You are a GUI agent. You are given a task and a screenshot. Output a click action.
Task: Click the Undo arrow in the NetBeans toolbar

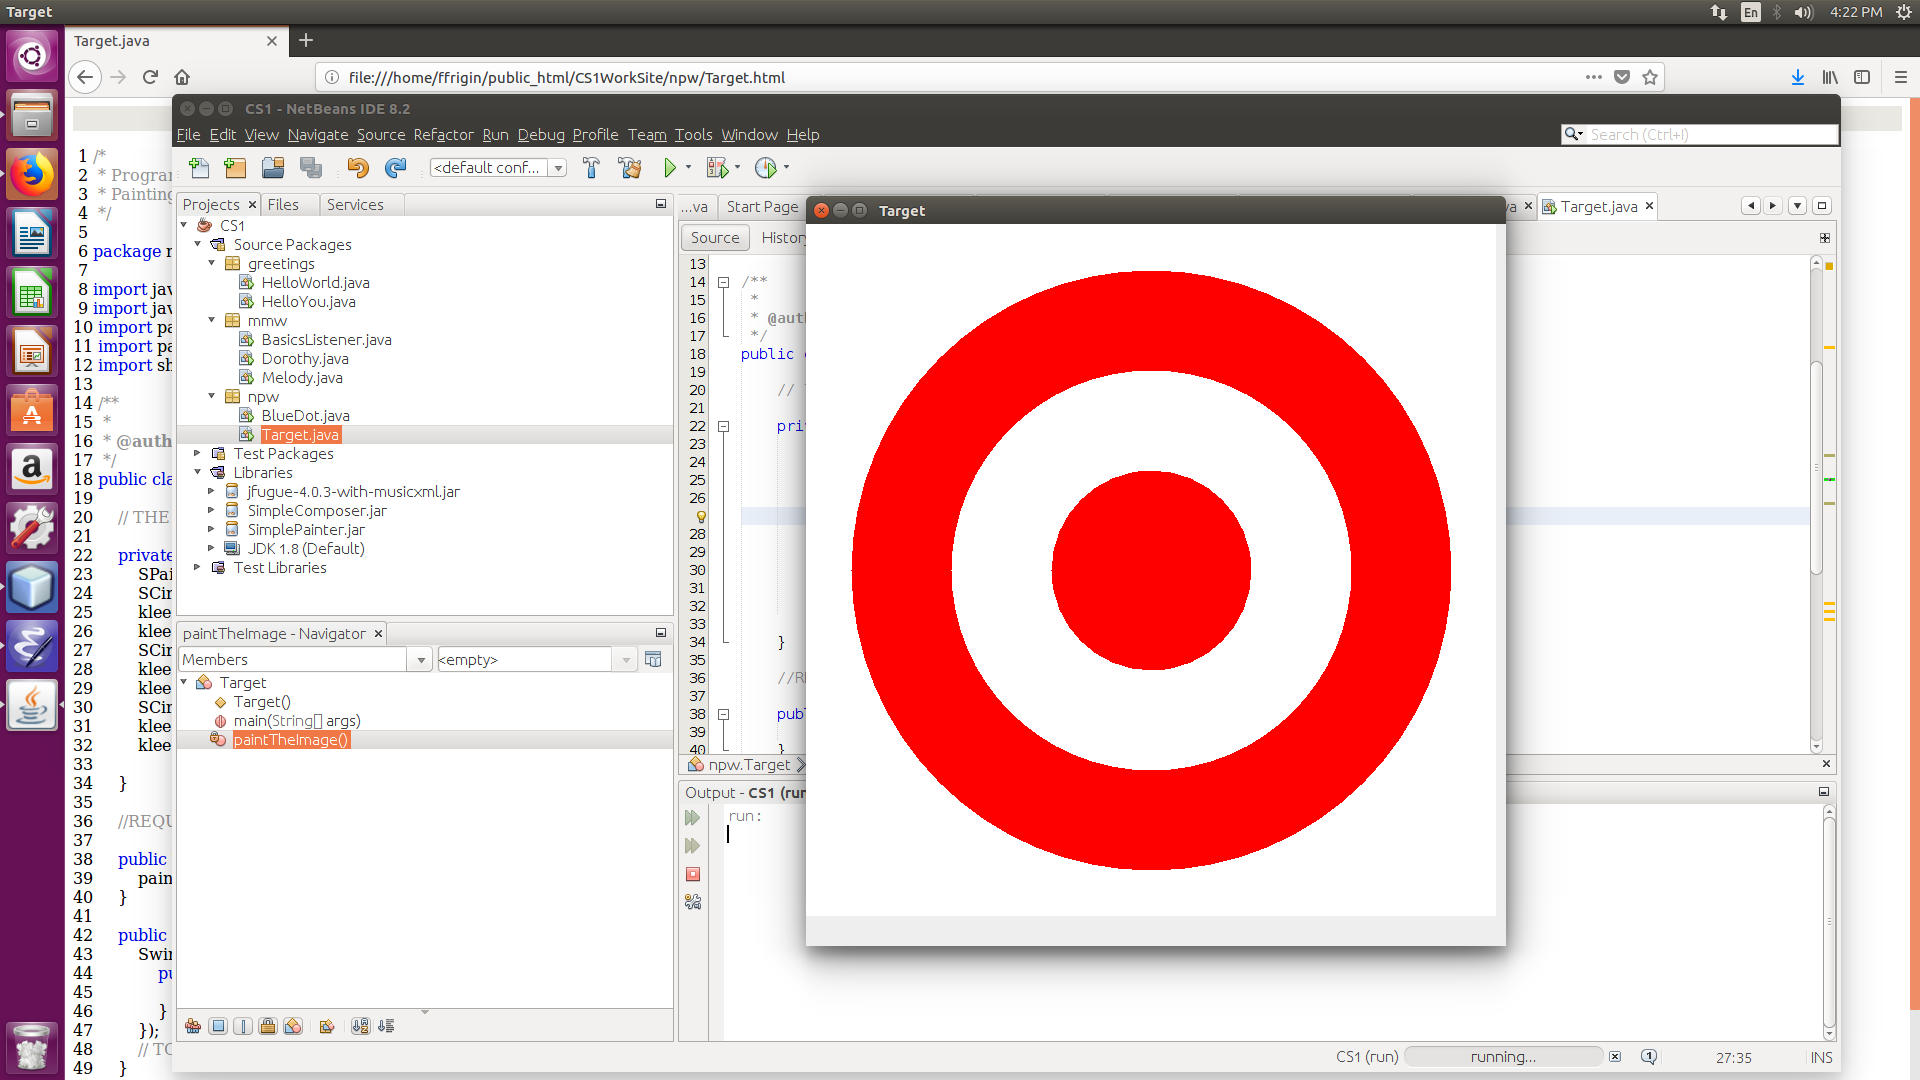click(358, 168)
